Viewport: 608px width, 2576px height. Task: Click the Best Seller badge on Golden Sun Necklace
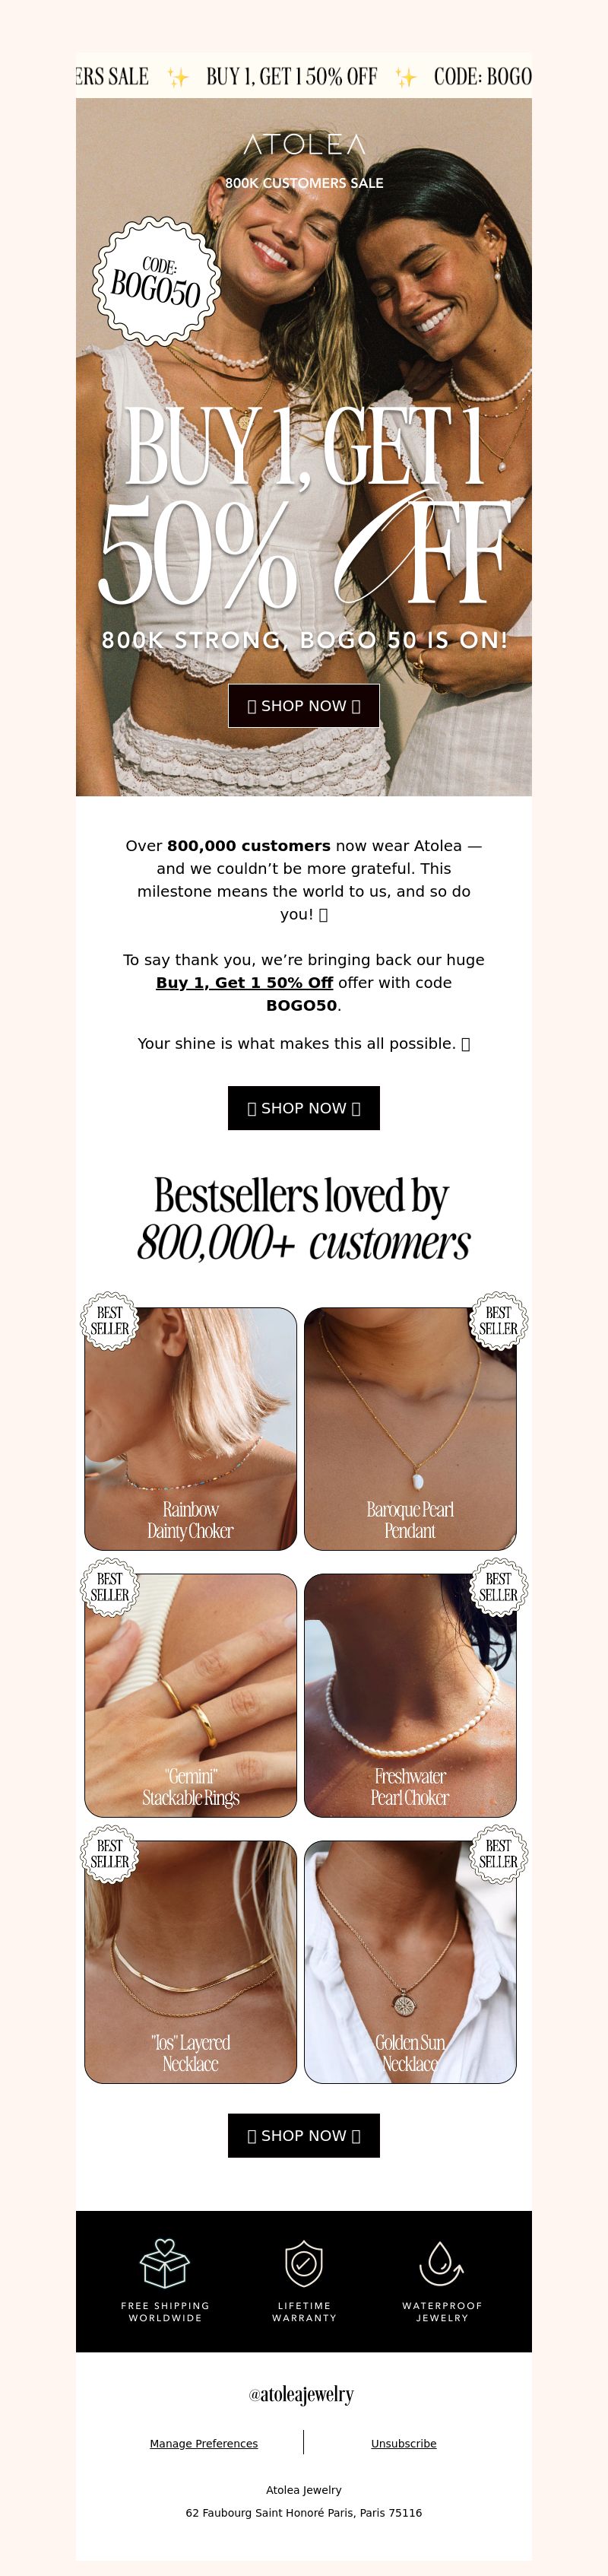pyautogui.click(x=498, y=1854)
